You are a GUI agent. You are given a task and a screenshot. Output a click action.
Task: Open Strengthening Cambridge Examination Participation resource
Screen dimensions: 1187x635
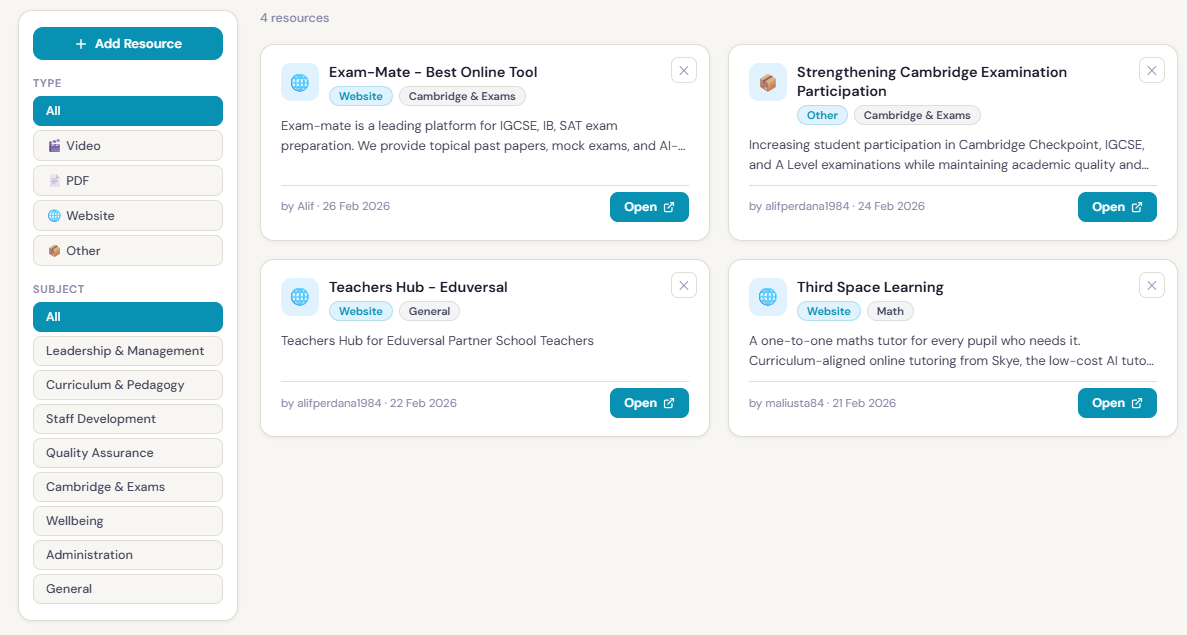[1117, 207]
